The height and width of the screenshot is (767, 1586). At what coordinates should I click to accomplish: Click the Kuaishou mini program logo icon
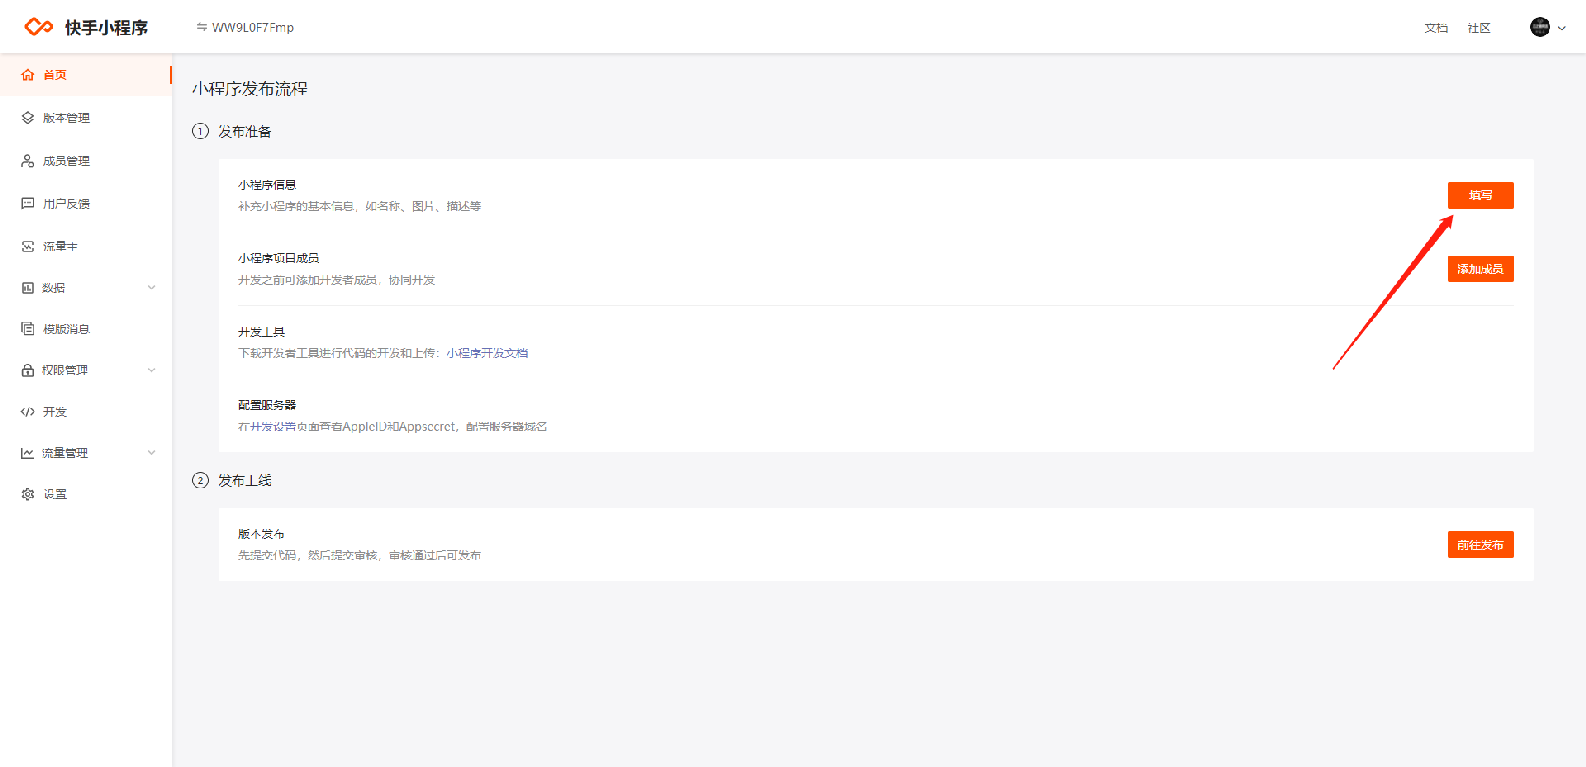pos(39,27)
